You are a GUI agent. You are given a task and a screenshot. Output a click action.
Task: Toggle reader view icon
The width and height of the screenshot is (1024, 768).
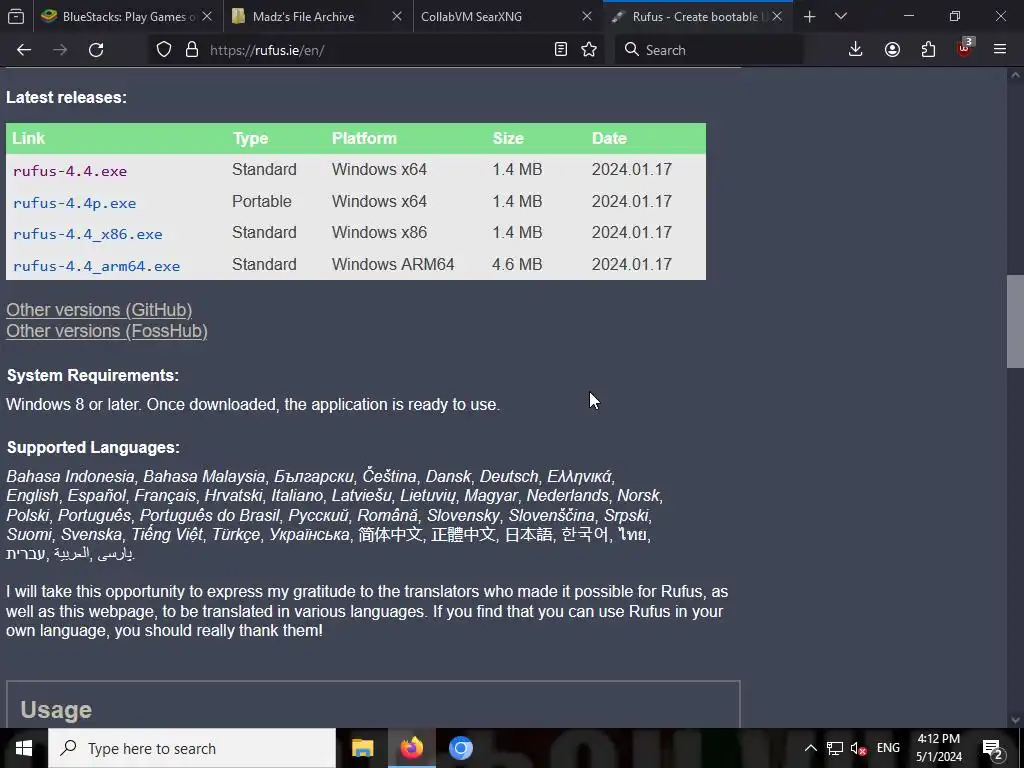tap(560, 50)
